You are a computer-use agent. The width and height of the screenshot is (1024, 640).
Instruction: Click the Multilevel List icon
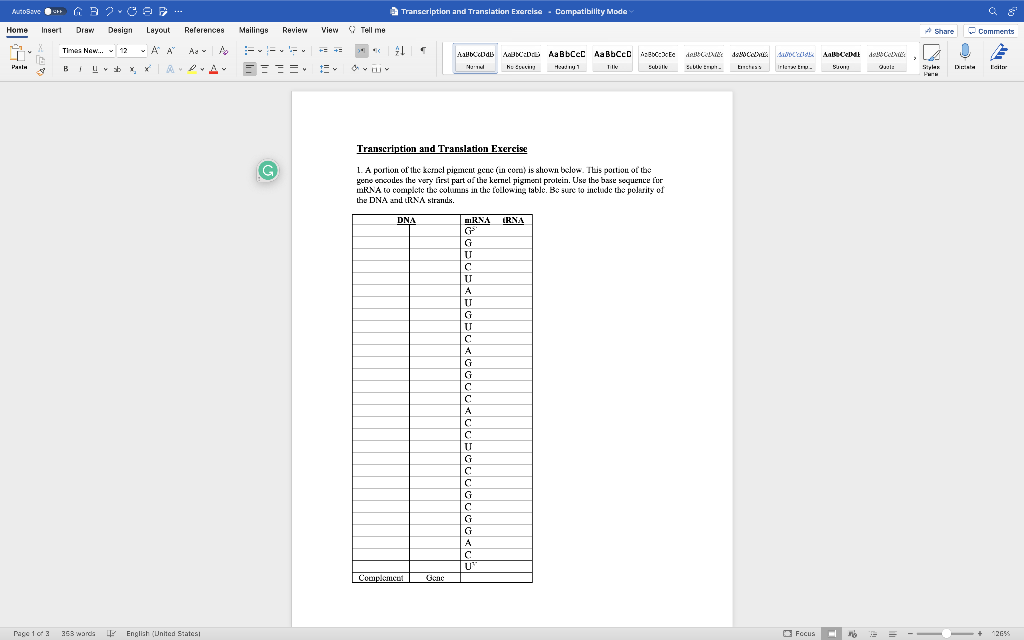tap(293, 51)
